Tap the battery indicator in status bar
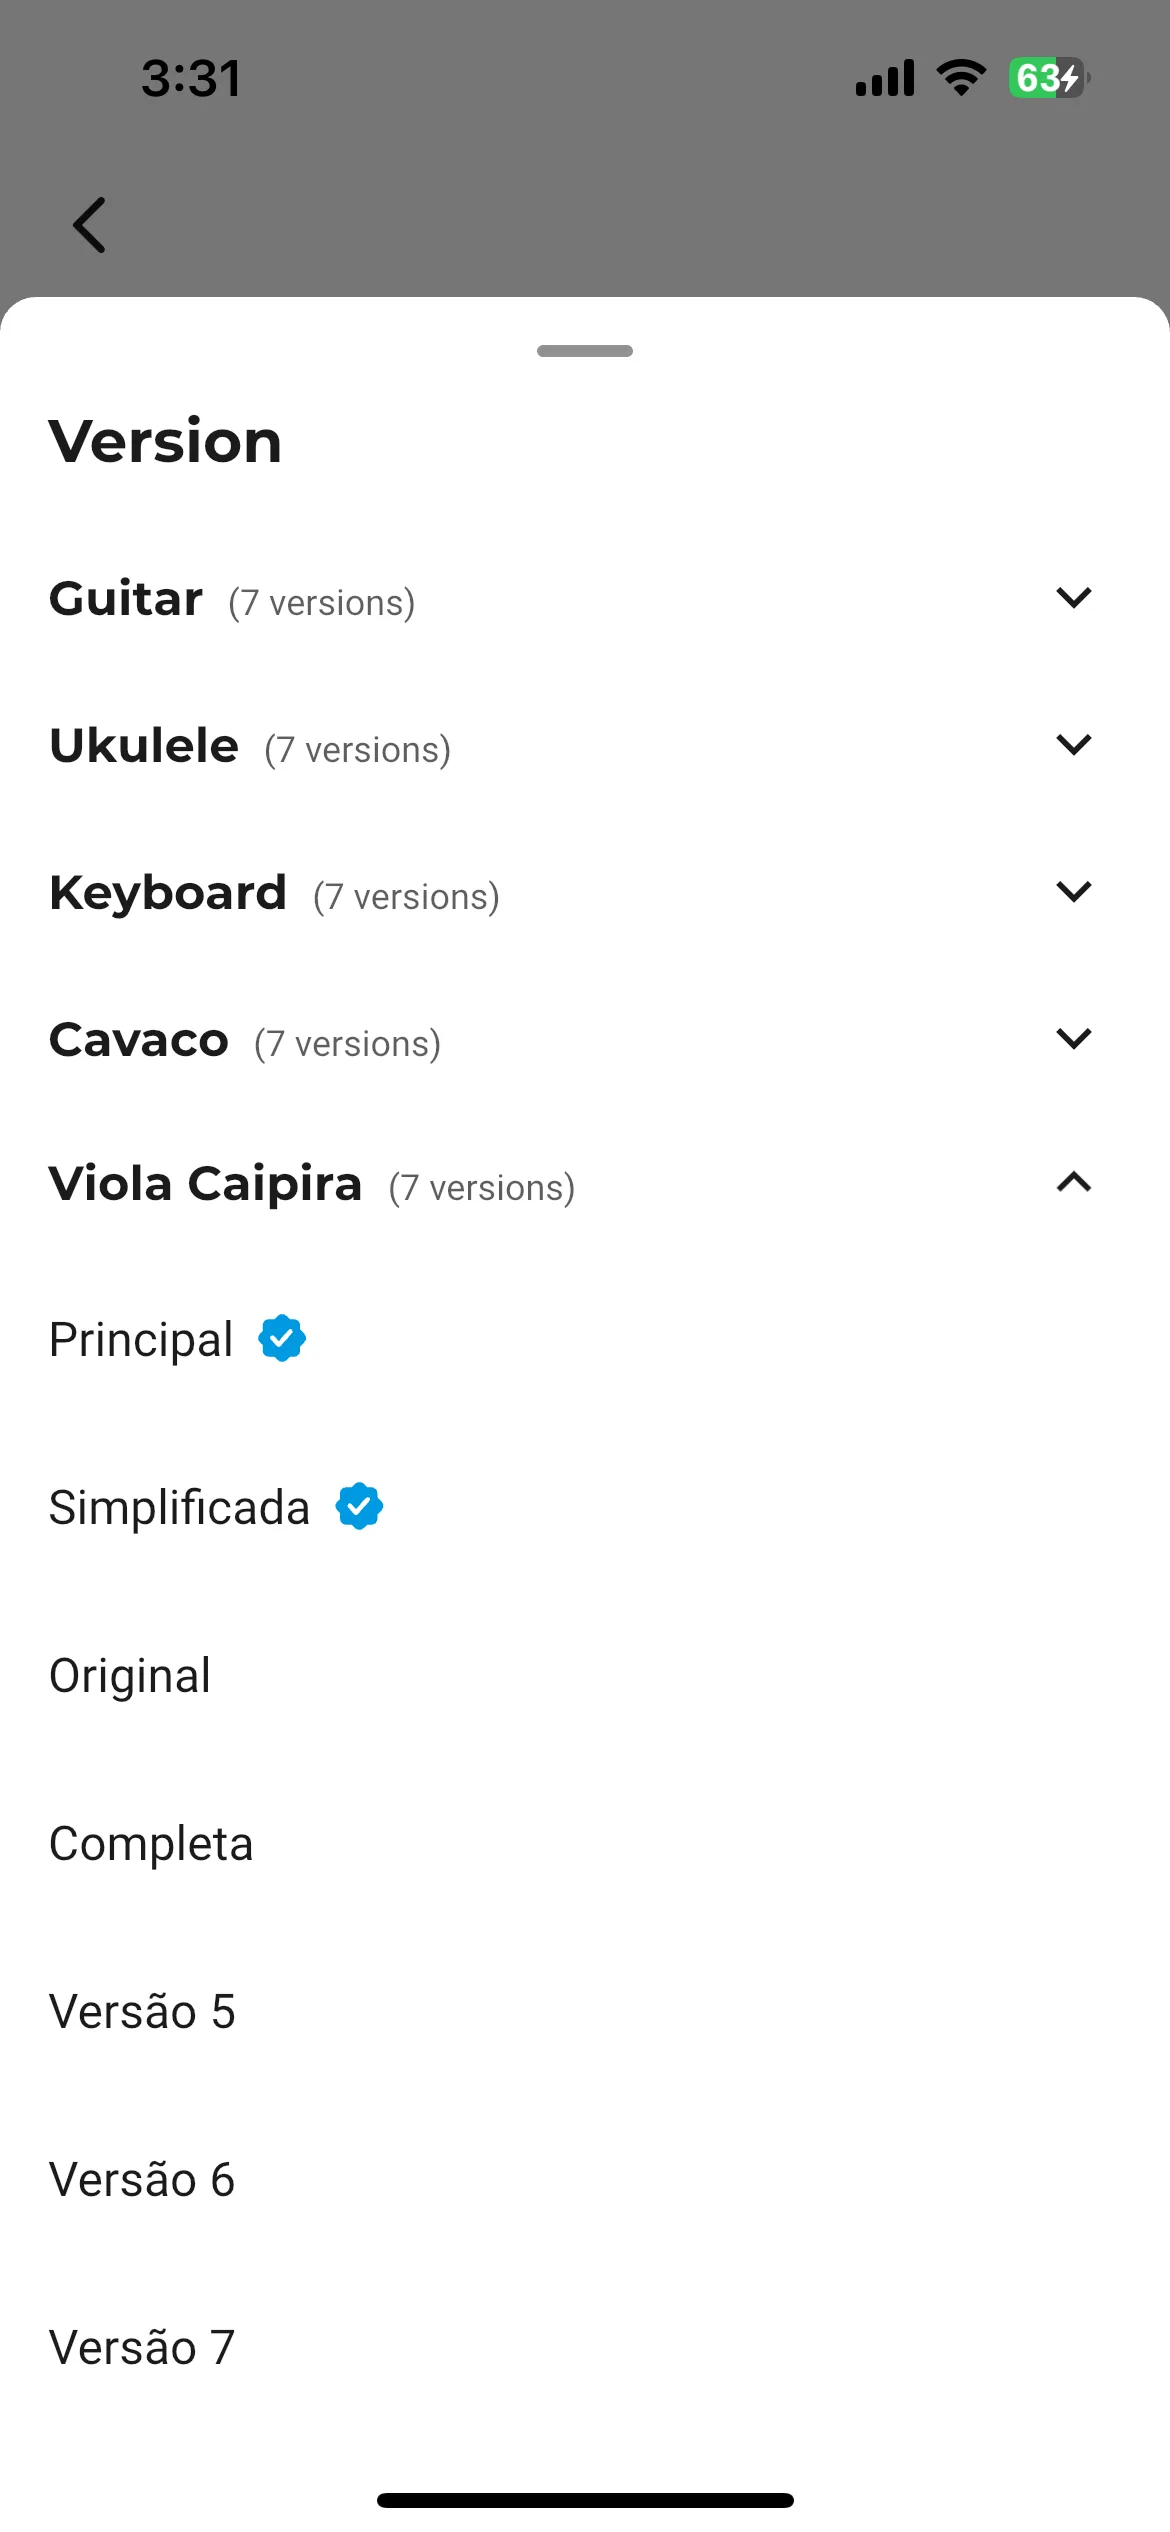 [1049, 78]
